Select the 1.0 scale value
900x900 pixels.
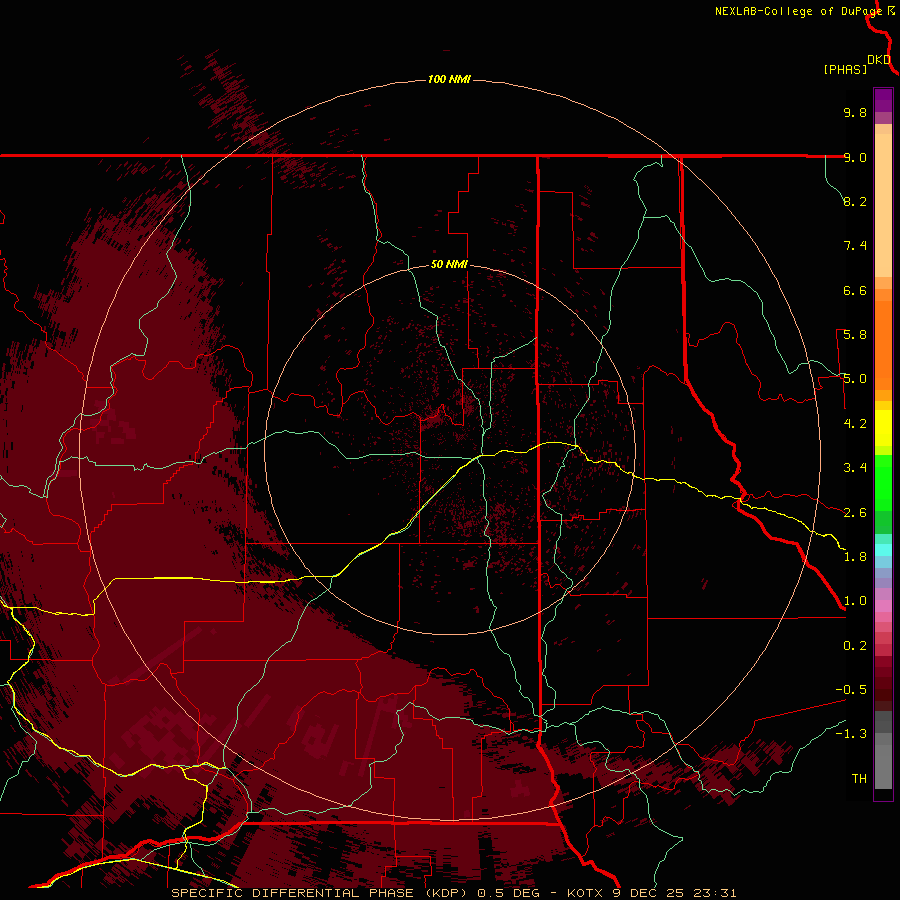coord(855,601)
